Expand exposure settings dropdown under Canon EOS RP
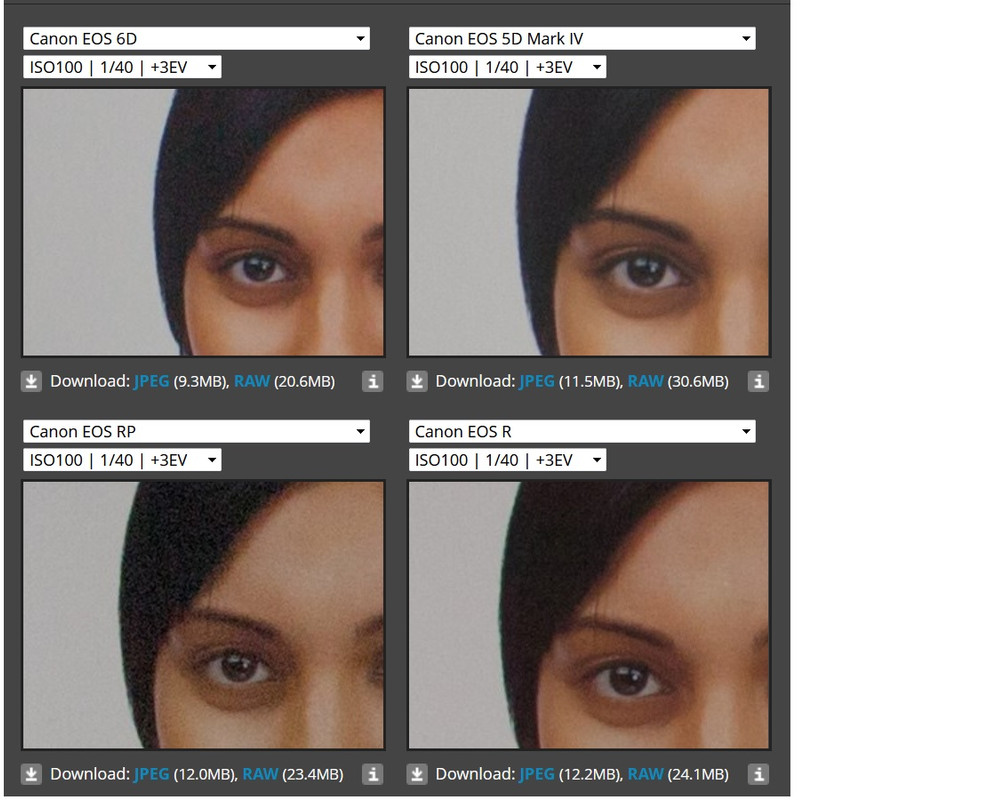Screen dimensions: 996x800 [122, 460]
